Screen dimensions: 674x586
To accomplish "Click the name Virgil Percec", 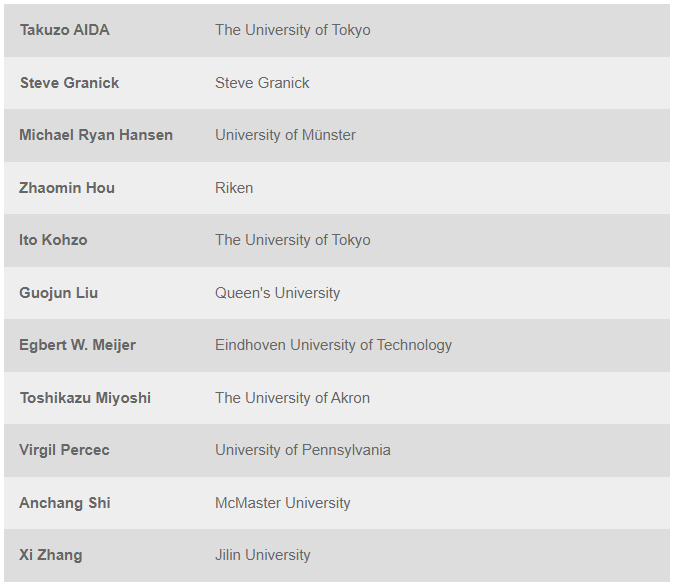I will pyautogui.click(x=64, y=450).
